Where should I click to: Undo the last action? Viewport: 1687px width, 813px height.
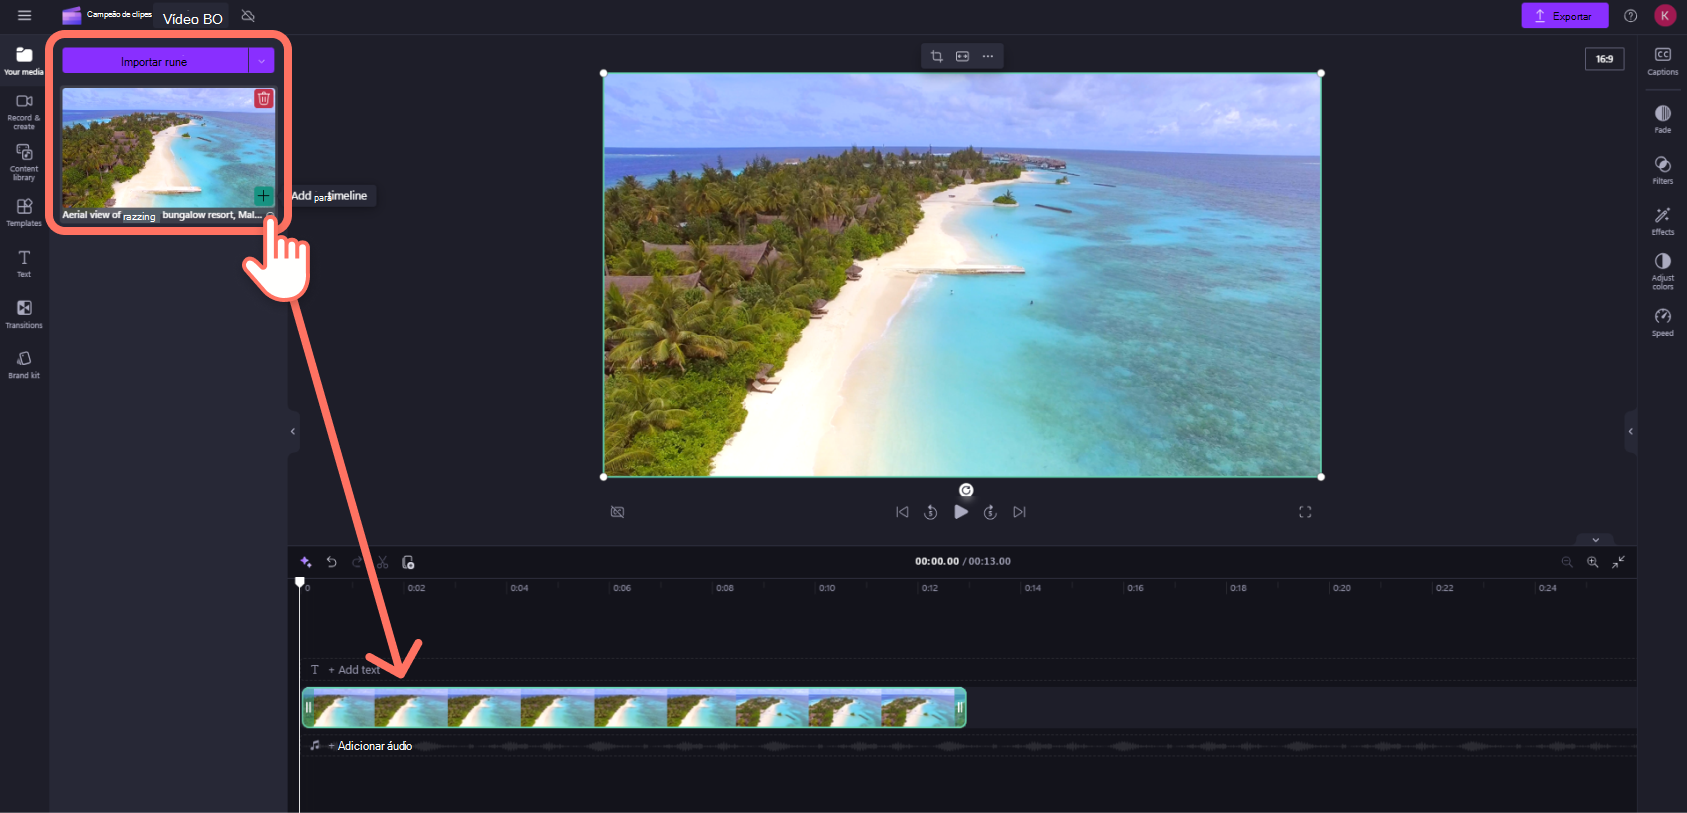click(332, 562)
